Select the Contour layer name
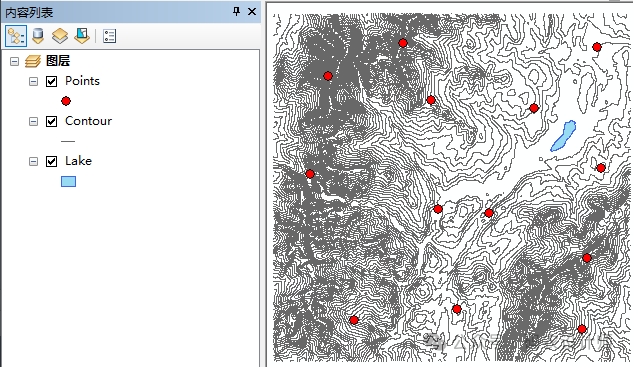The height and width of the screenshot is (367, 633). pyautogui.click(x=88, y=121)
